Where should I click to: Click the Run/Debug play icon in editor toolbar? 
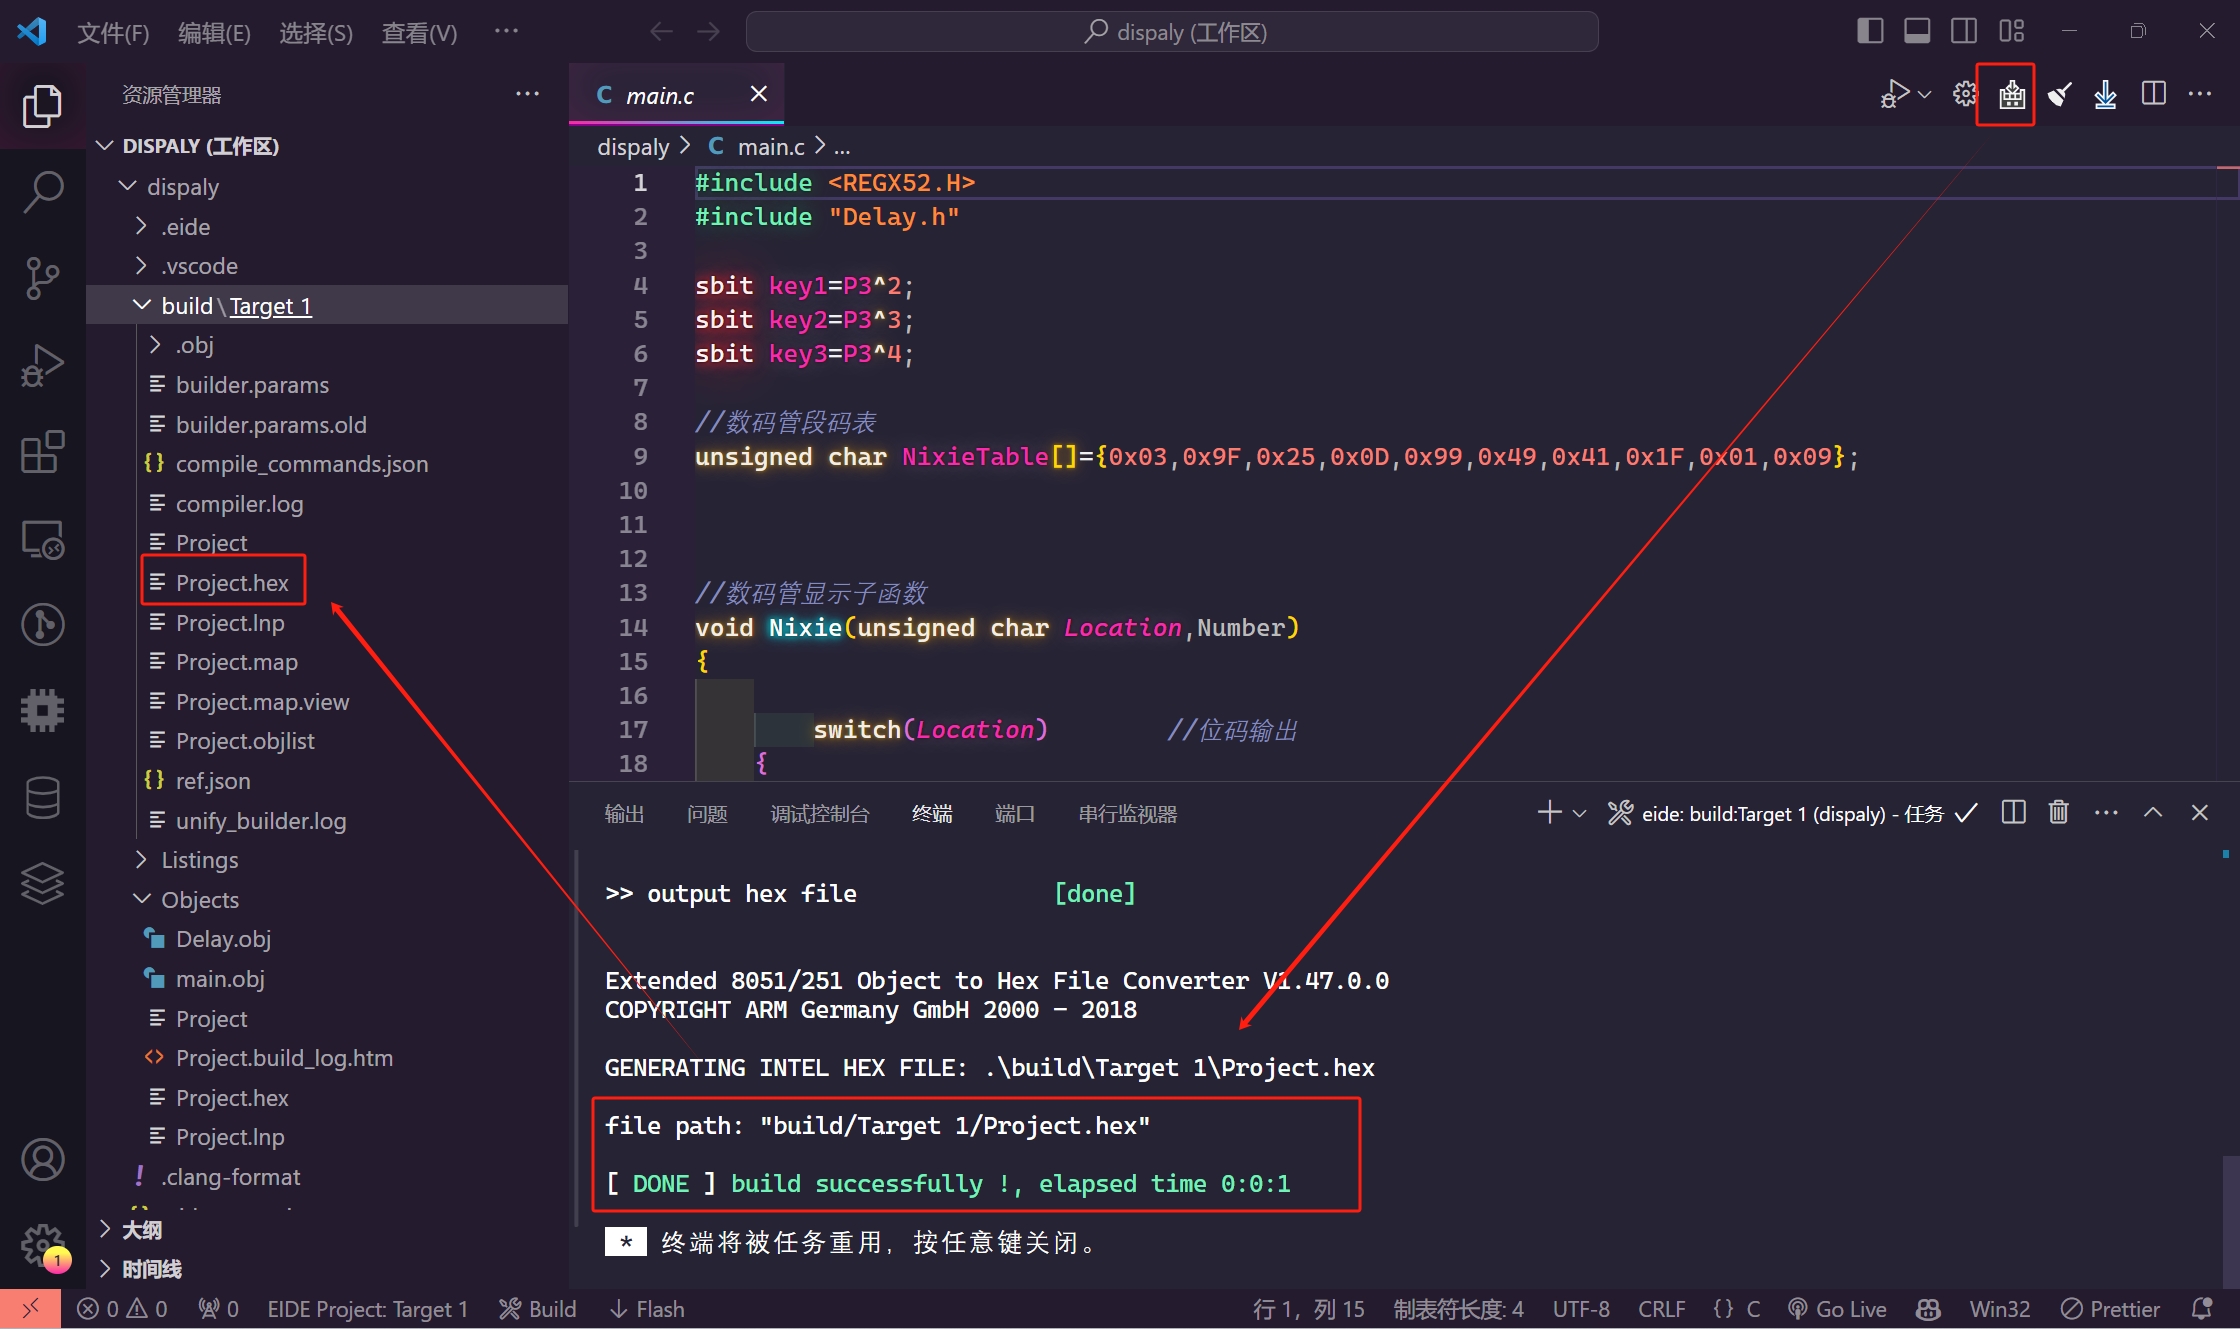pyautogui.click(x=1894, y=95)
